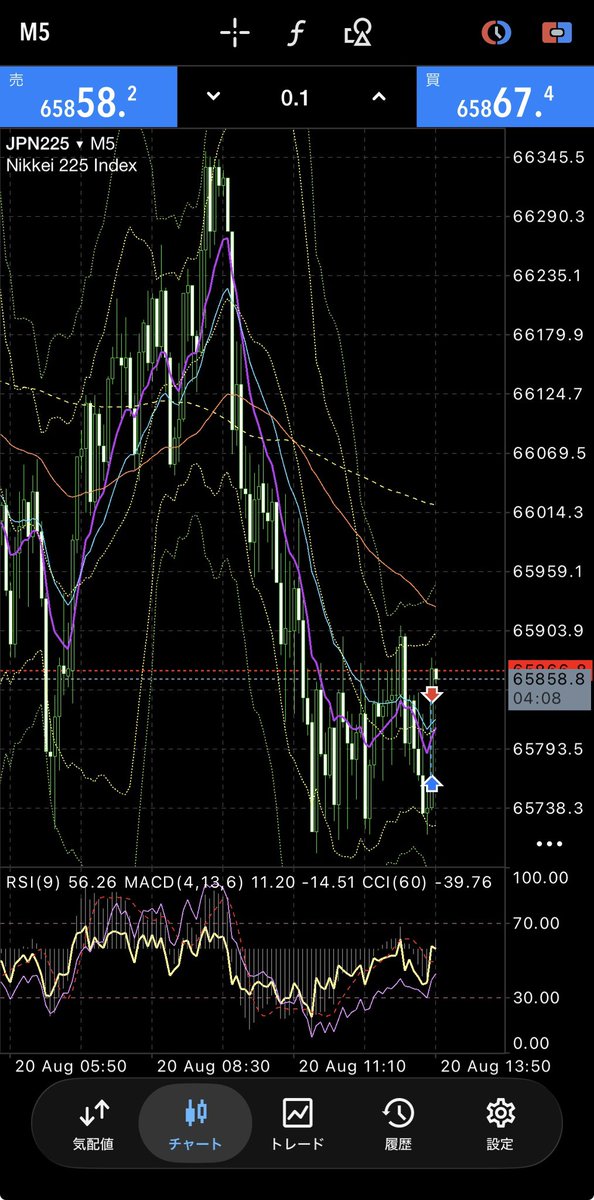
Task: Tap the red down arrow marker
Action: (432, 694)
